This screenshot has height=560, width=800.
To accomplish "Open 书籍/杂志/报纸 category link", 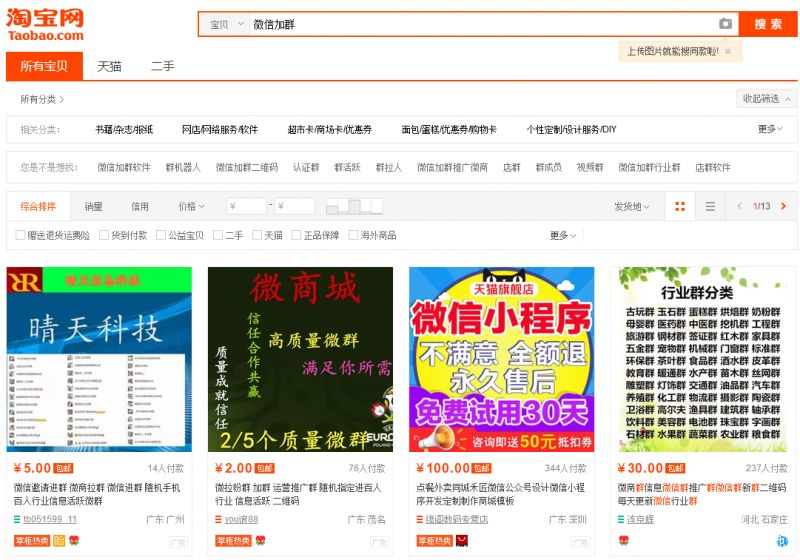I will [124, 130].
